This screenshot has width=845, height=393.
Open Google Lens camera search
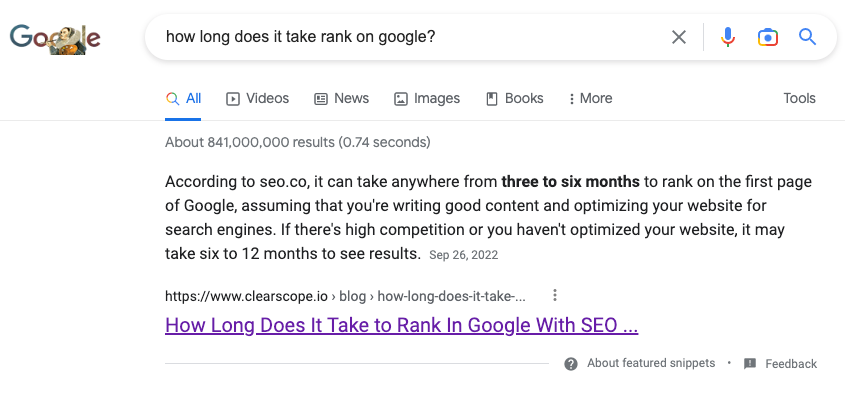(767, 37)
